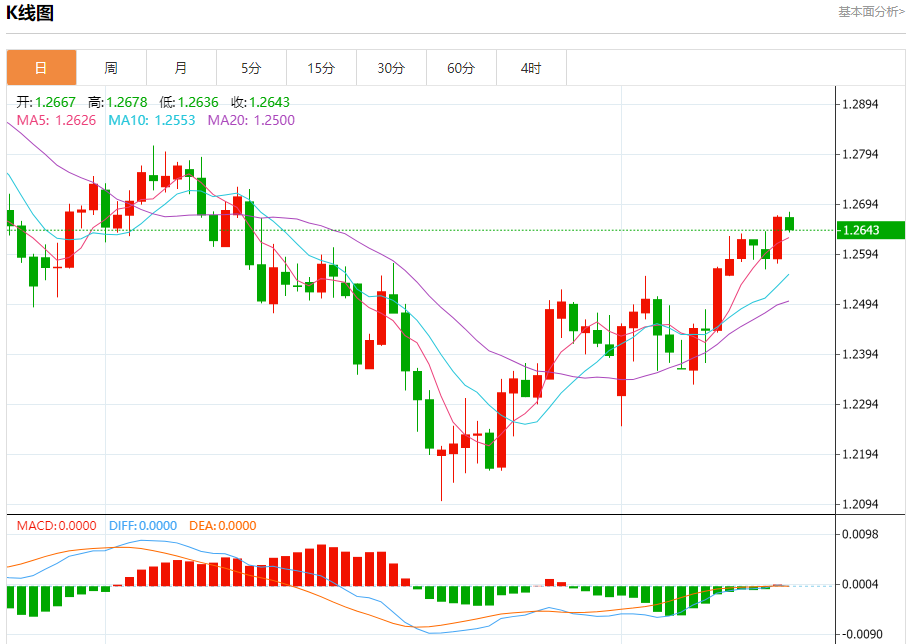This screenshot has height=644, width=911.
Task: Click the MA10 1.2553 legend label
Action: tap(152, 120)
